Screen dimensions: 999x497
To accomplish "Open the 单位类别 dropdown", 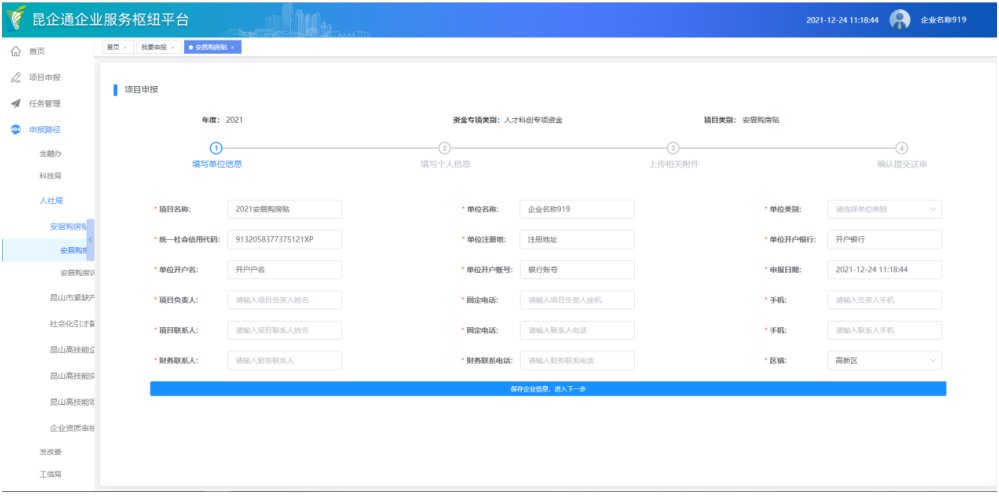I will pos(884,209).
